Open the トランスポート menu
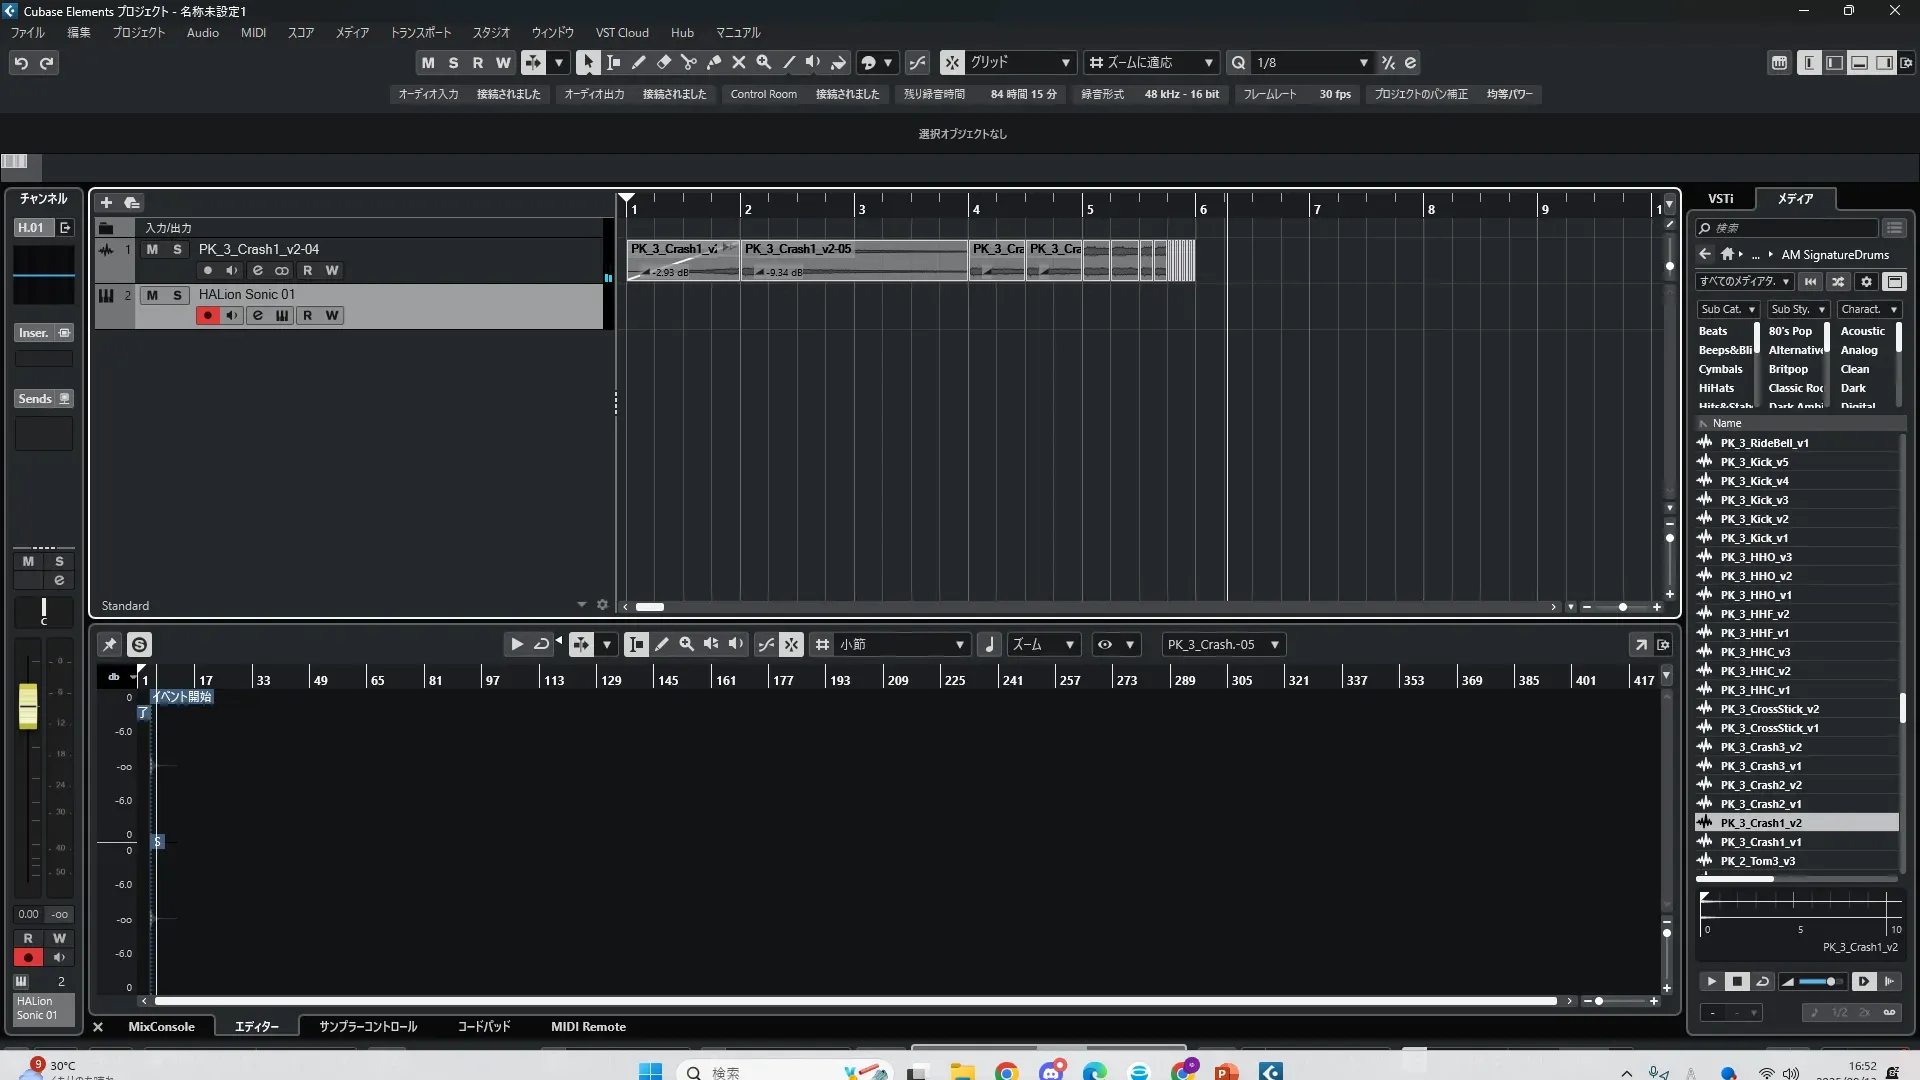This screenshot has width=1920, height=1080. (x=420, y=33)
